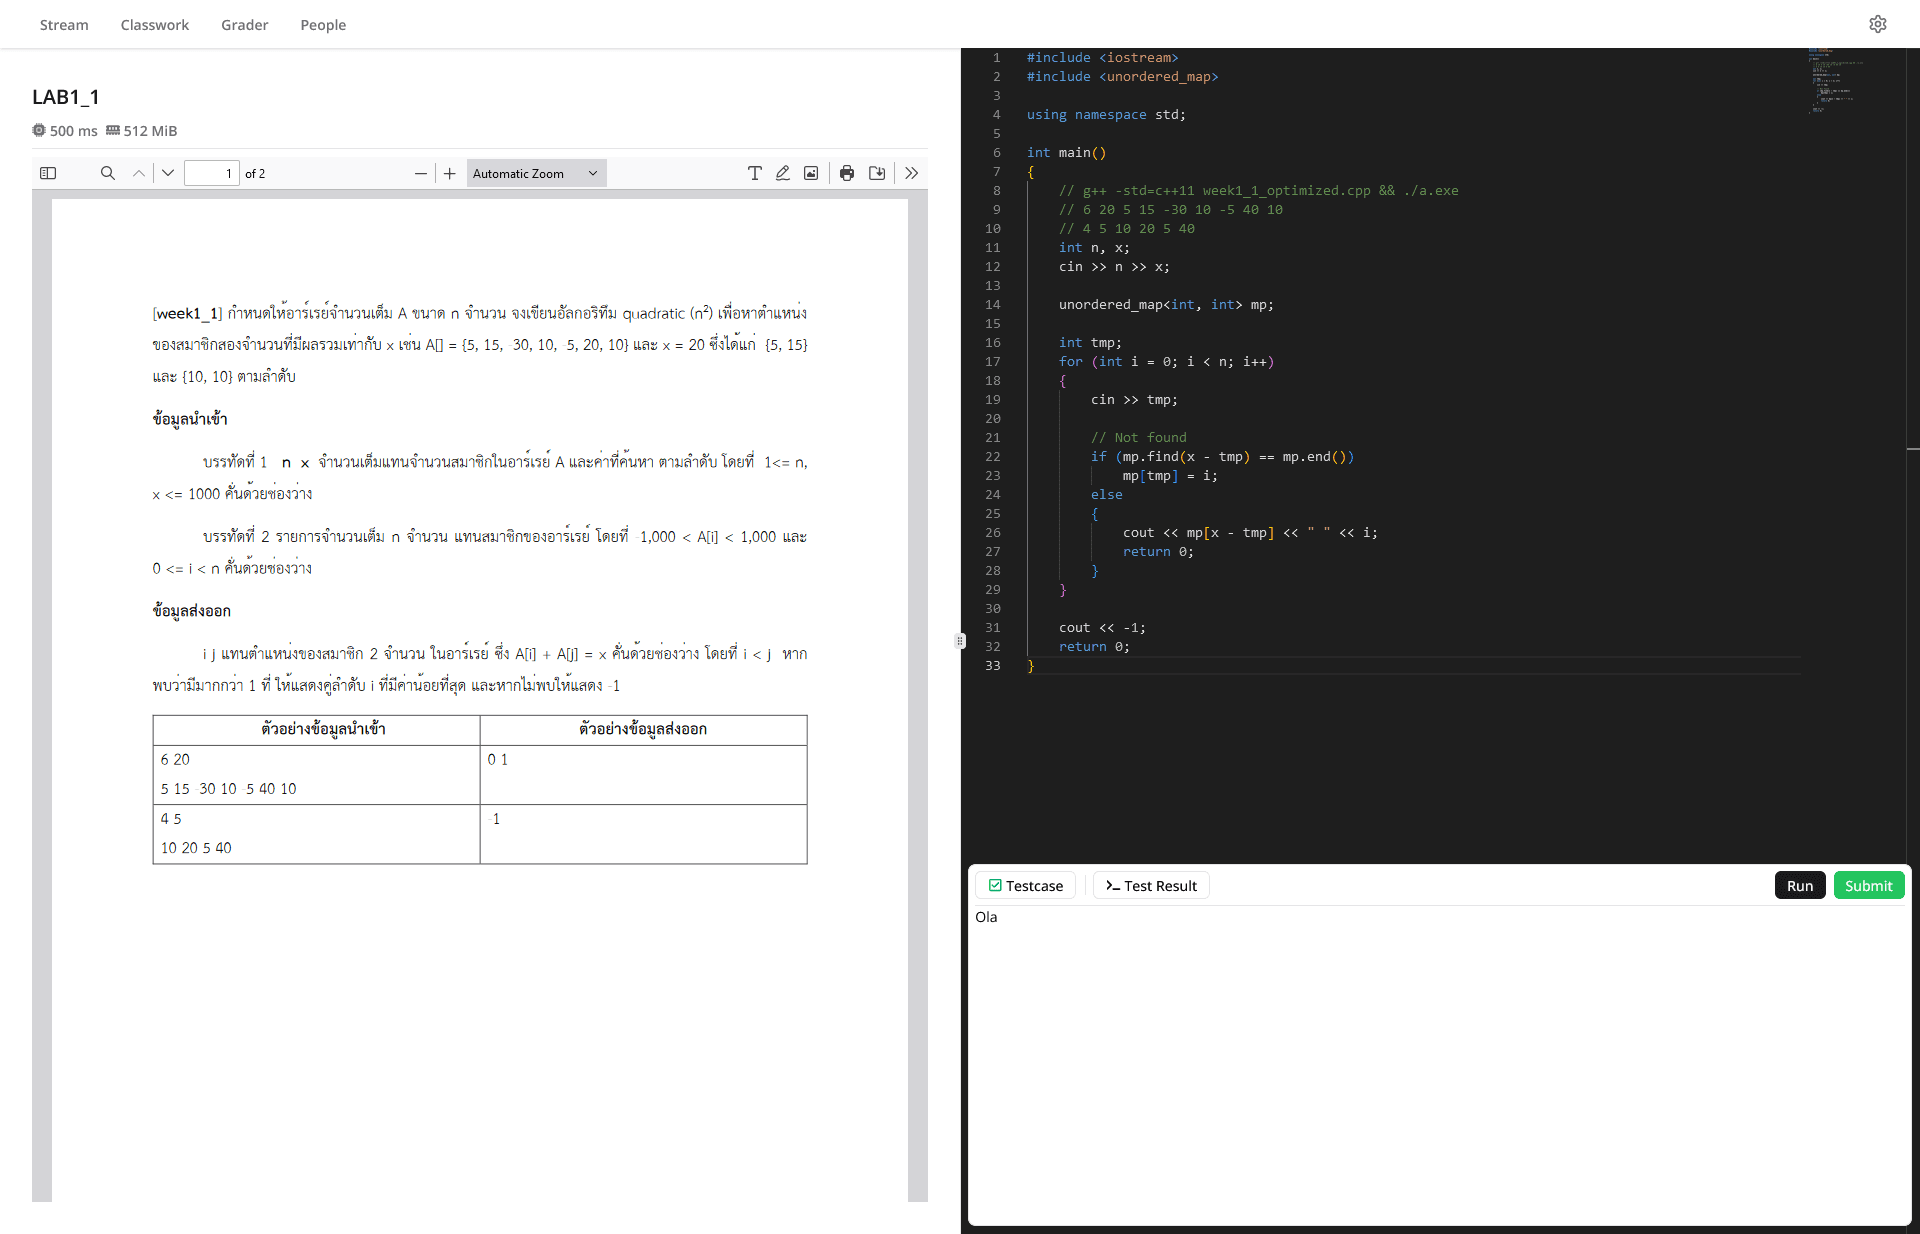
Task: Click the image insert icon in PDF toolbar
Action: (812, 173)
